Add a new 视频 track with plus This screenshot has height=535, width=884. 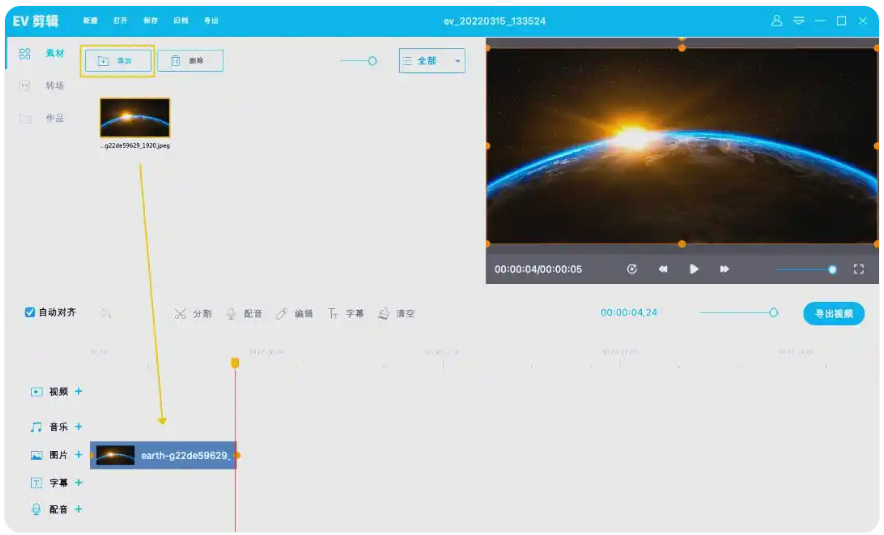pyautogui.click(x=79, y=391)
